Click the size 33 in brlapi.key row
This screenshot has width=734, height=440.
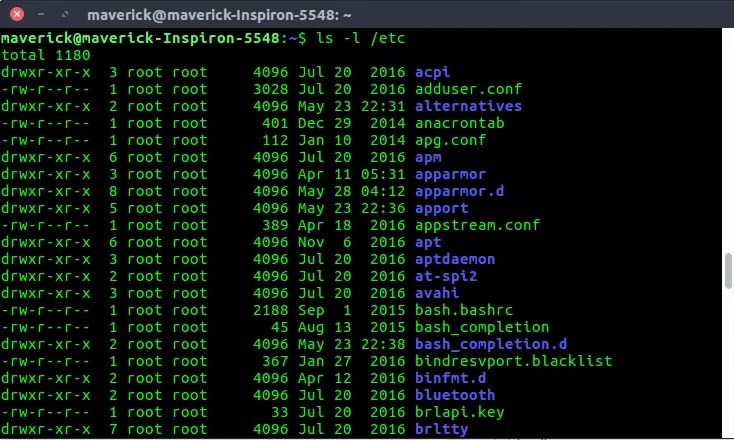coord(279,412)
